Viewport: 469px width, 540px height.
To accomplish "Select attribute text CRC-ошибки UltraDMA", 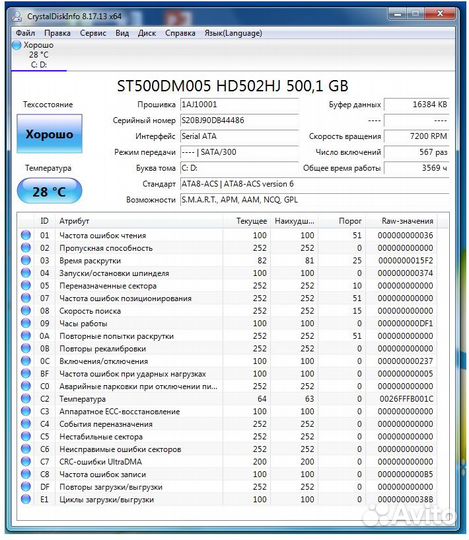I will pyautogui.click(x=101, y=461).
